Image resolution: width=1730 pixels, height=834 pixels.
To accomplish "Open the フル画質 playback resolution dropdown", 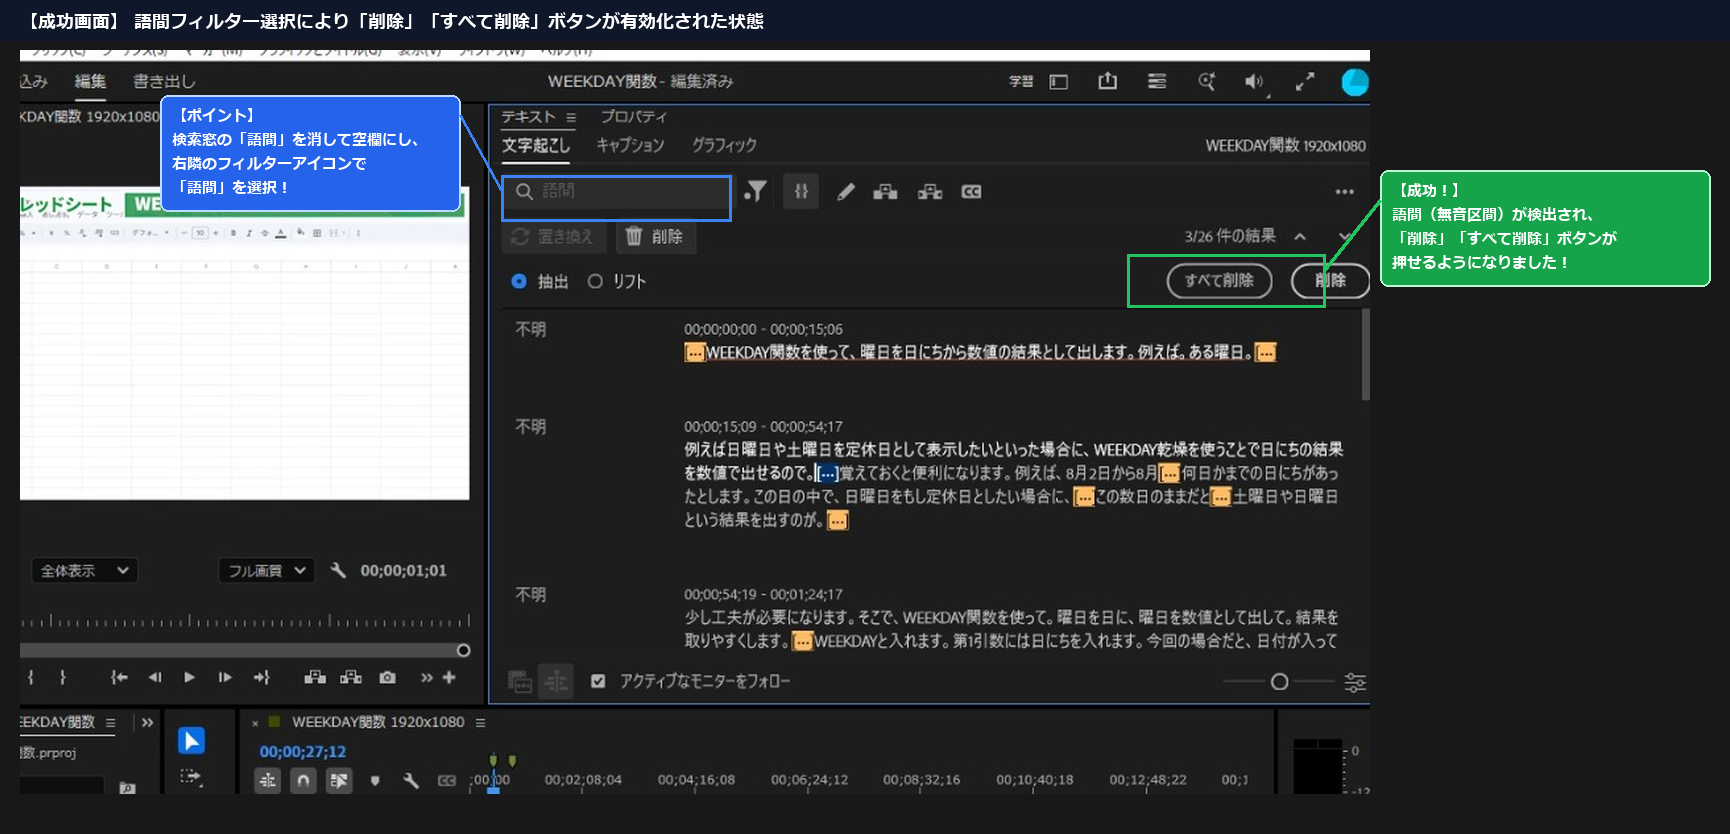I will (x=267, y=571).
